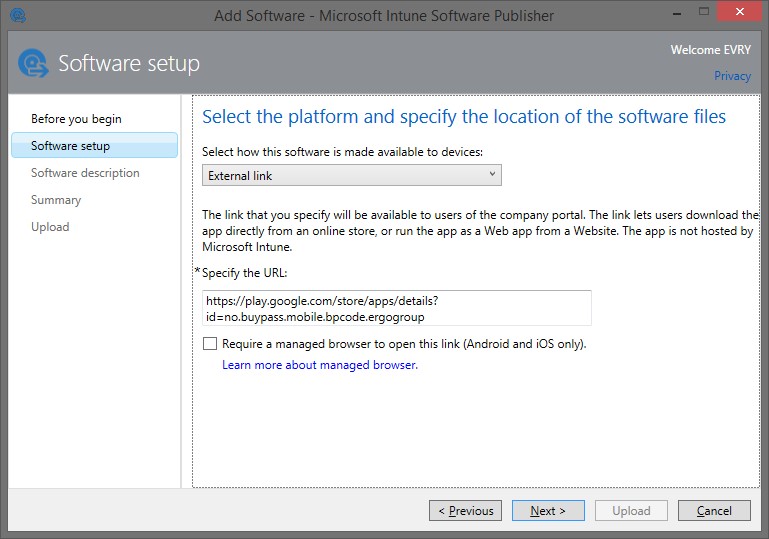Go to the Before you begin step
769x539 pixels.
pyautogui.click(x=76, y=119)
